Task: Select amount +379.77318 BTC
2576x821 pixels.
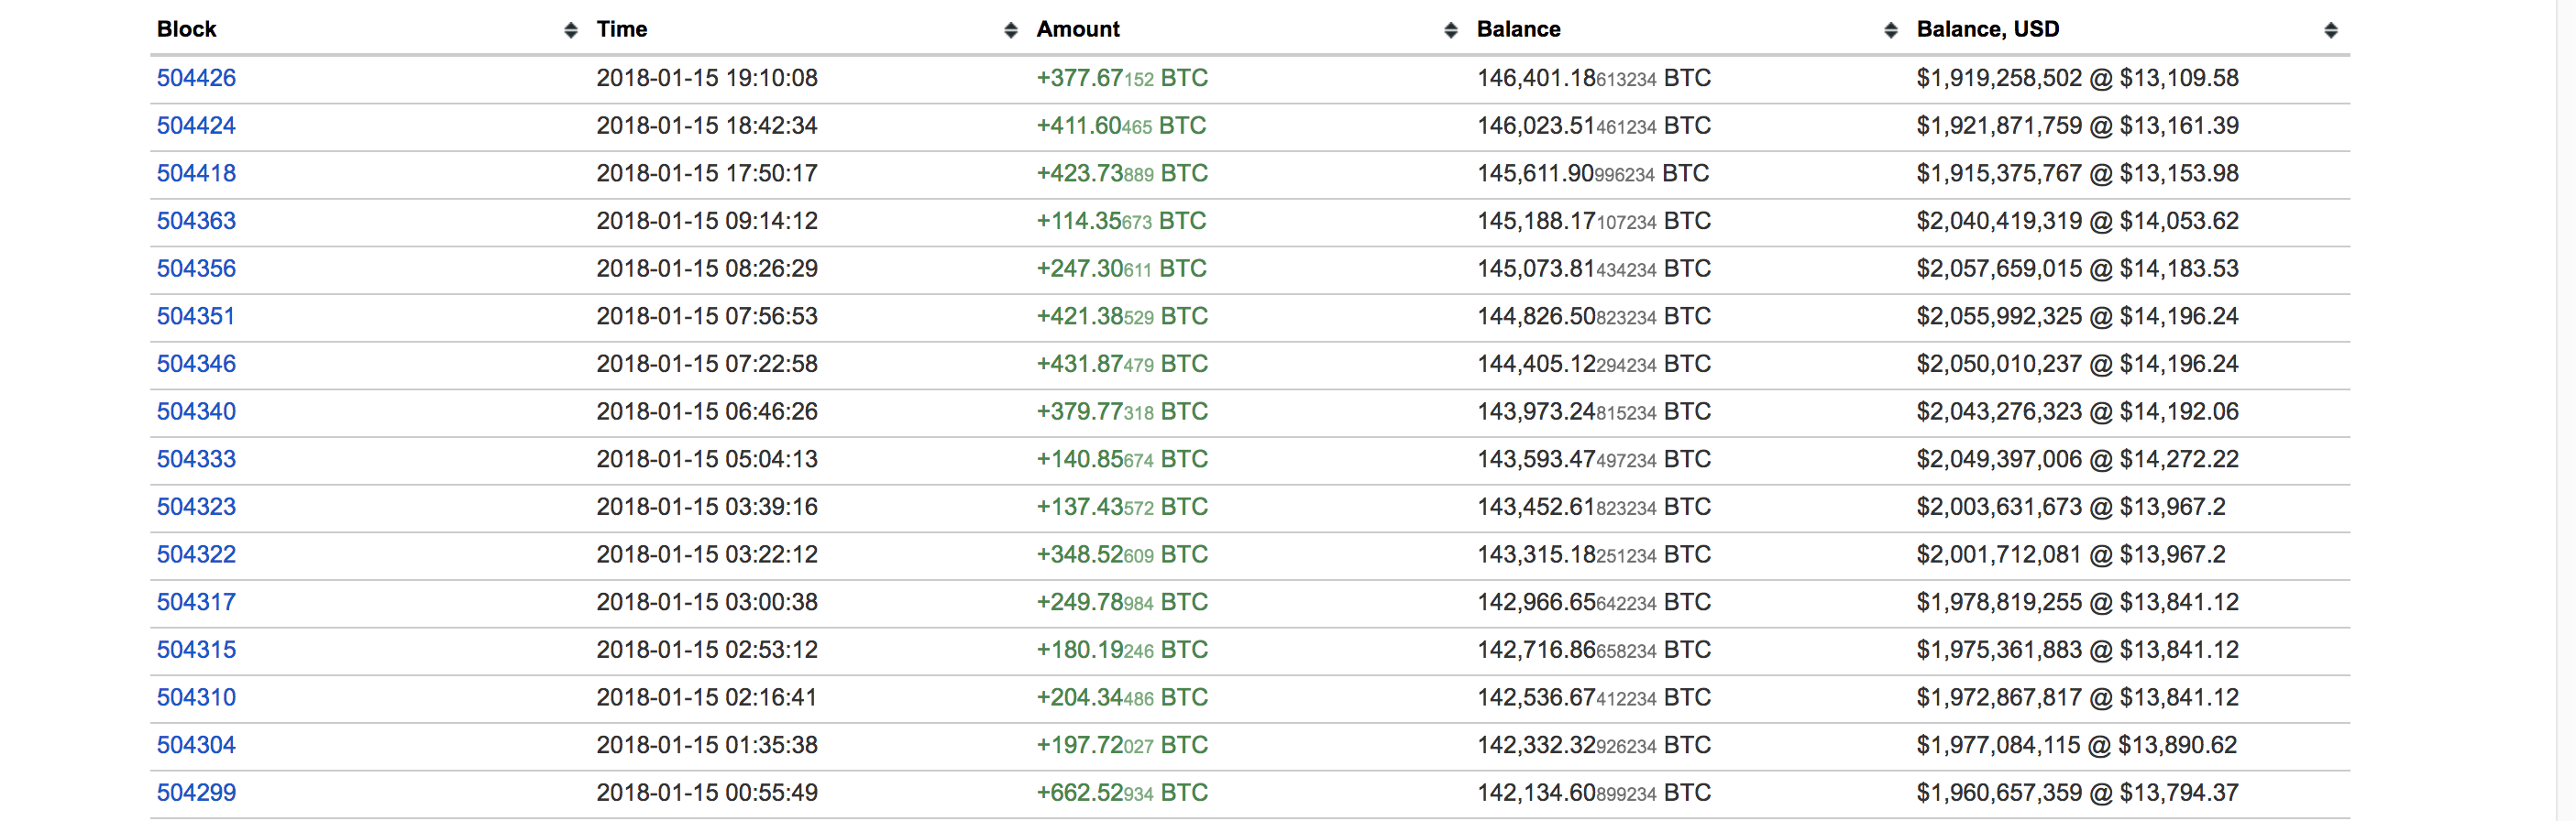Action: coord(1122,412)
